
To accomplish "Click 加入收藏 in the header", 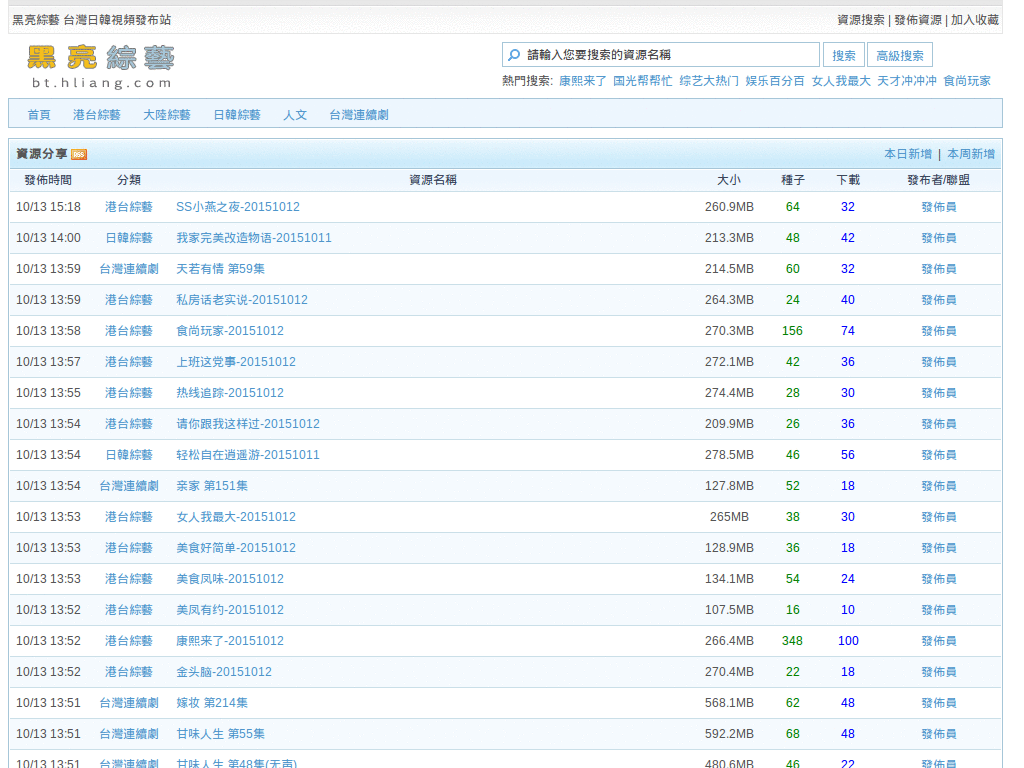I will pyautogui.click(x=975, y=20).
